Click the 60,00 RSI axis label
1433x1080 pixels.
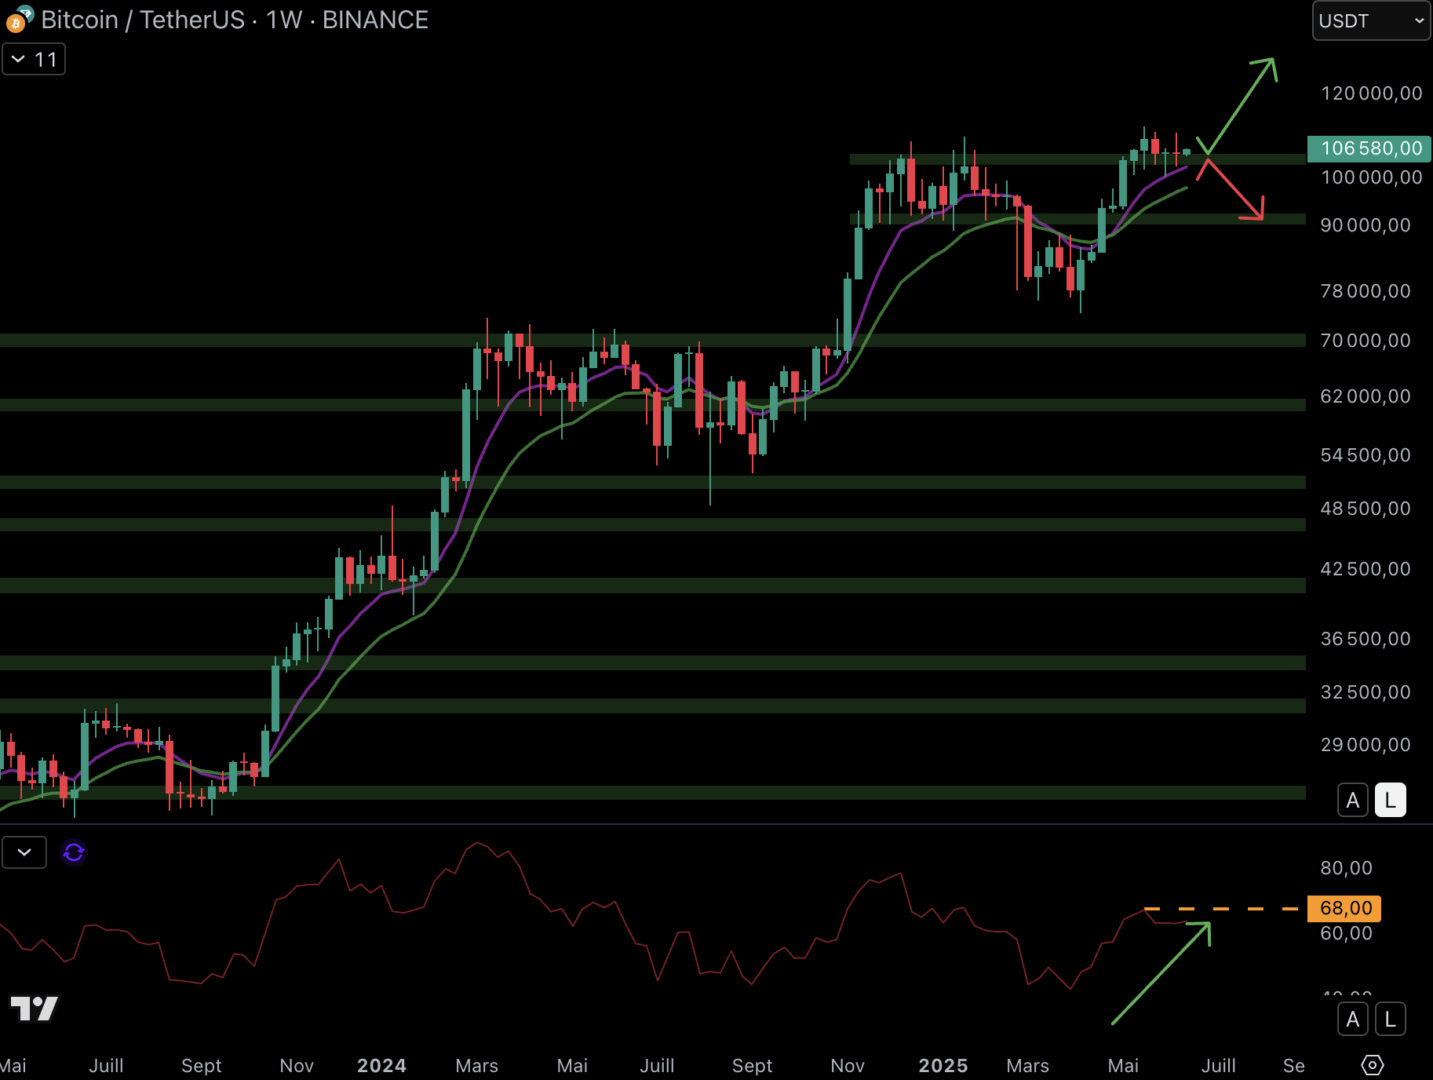(x=1346, y=933)
